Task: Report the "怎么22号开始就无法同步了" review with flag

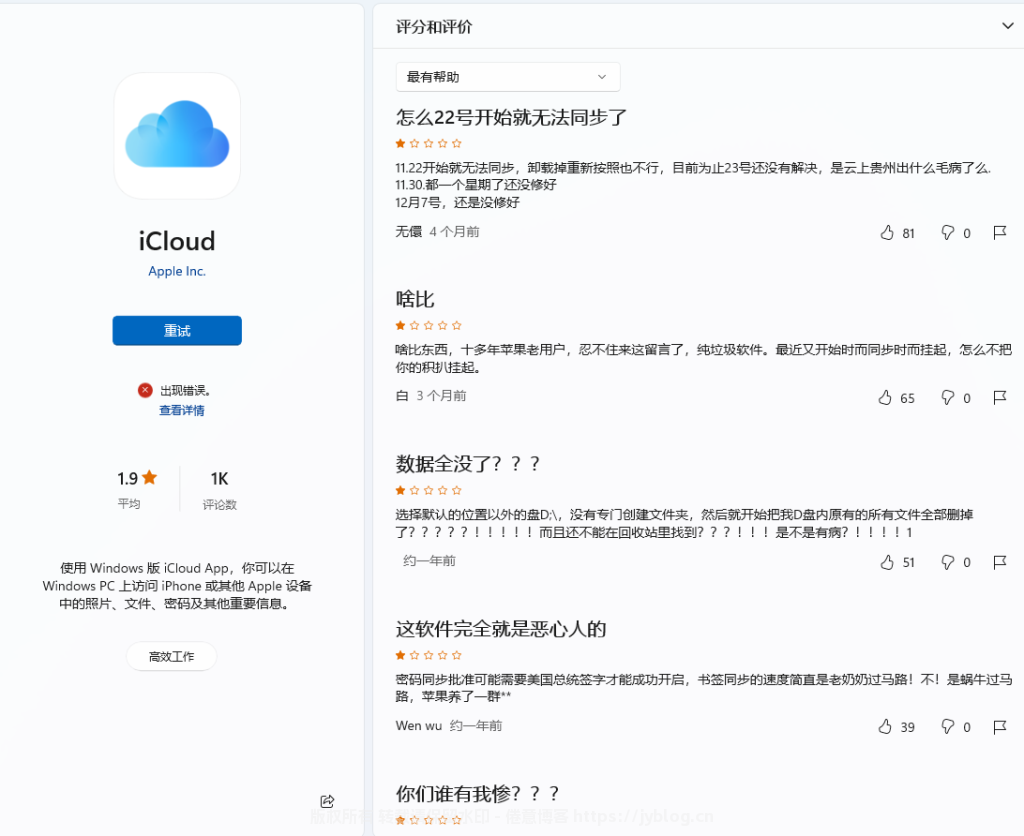Action: [999, 233]
